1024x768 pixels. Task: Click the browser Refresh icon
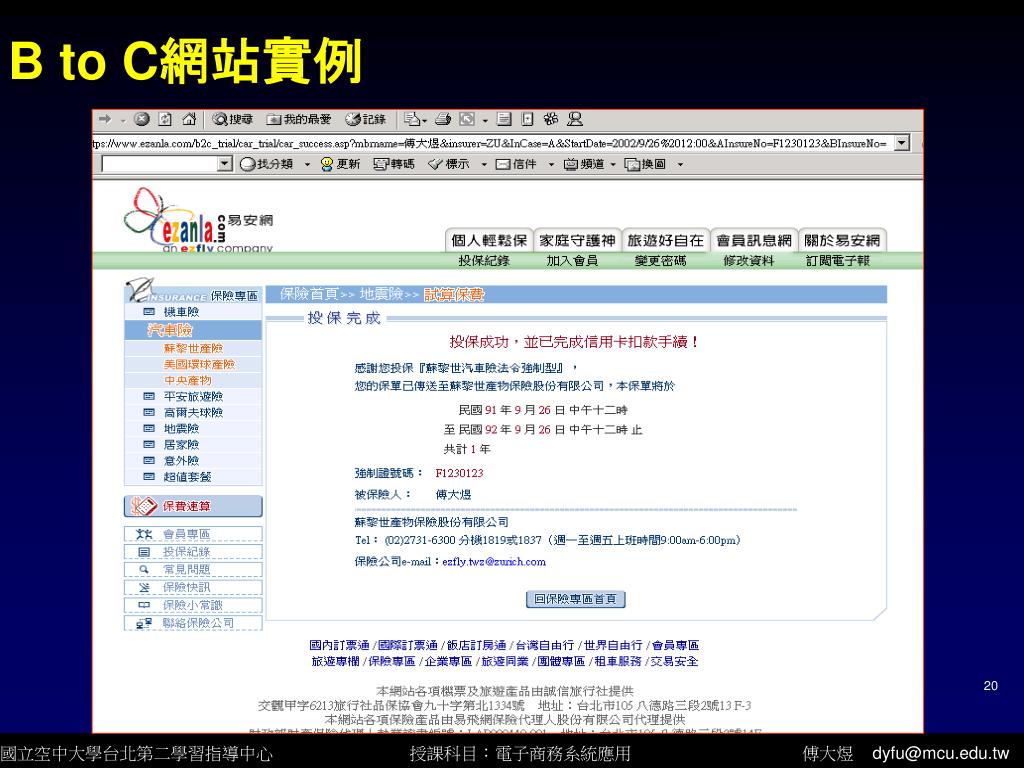165,120
